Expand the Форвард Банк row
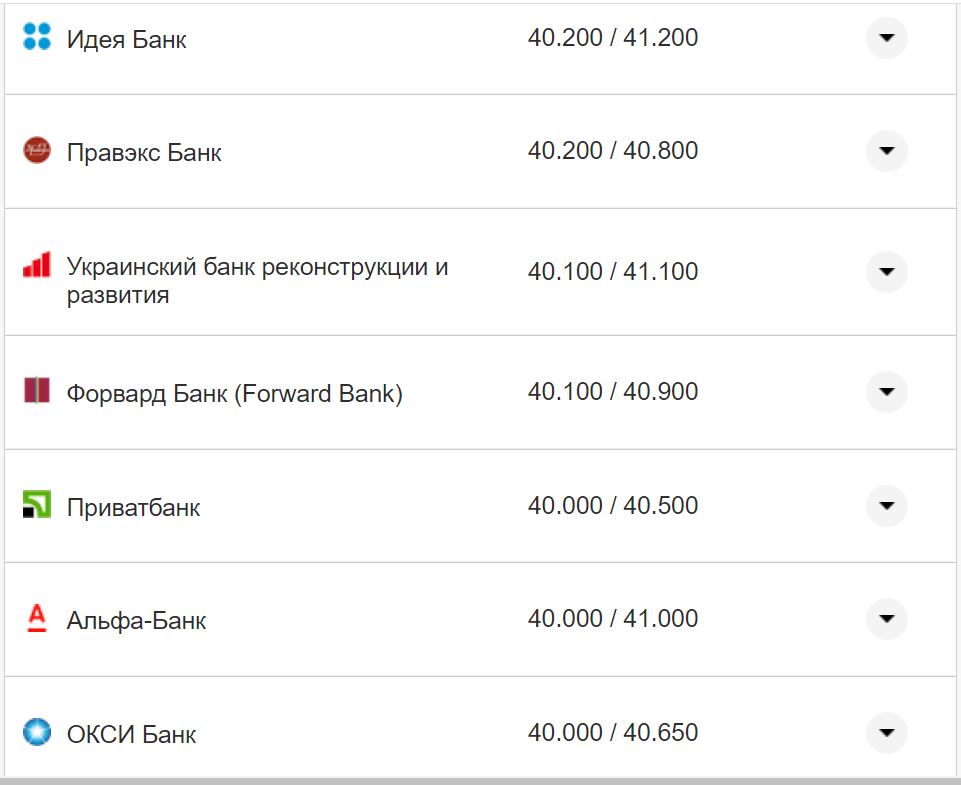The image size is (961, 785). point(886,392)
